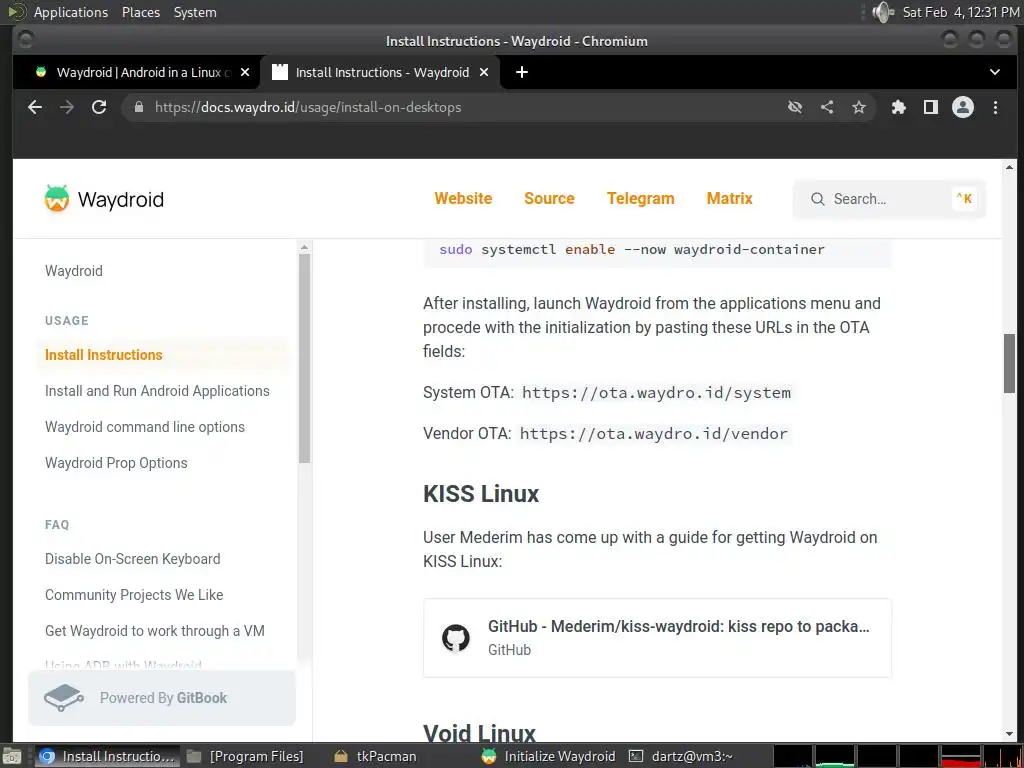Click Install Instructions Chromium taskbar button

pyautogui.click(x=107, y=756)
